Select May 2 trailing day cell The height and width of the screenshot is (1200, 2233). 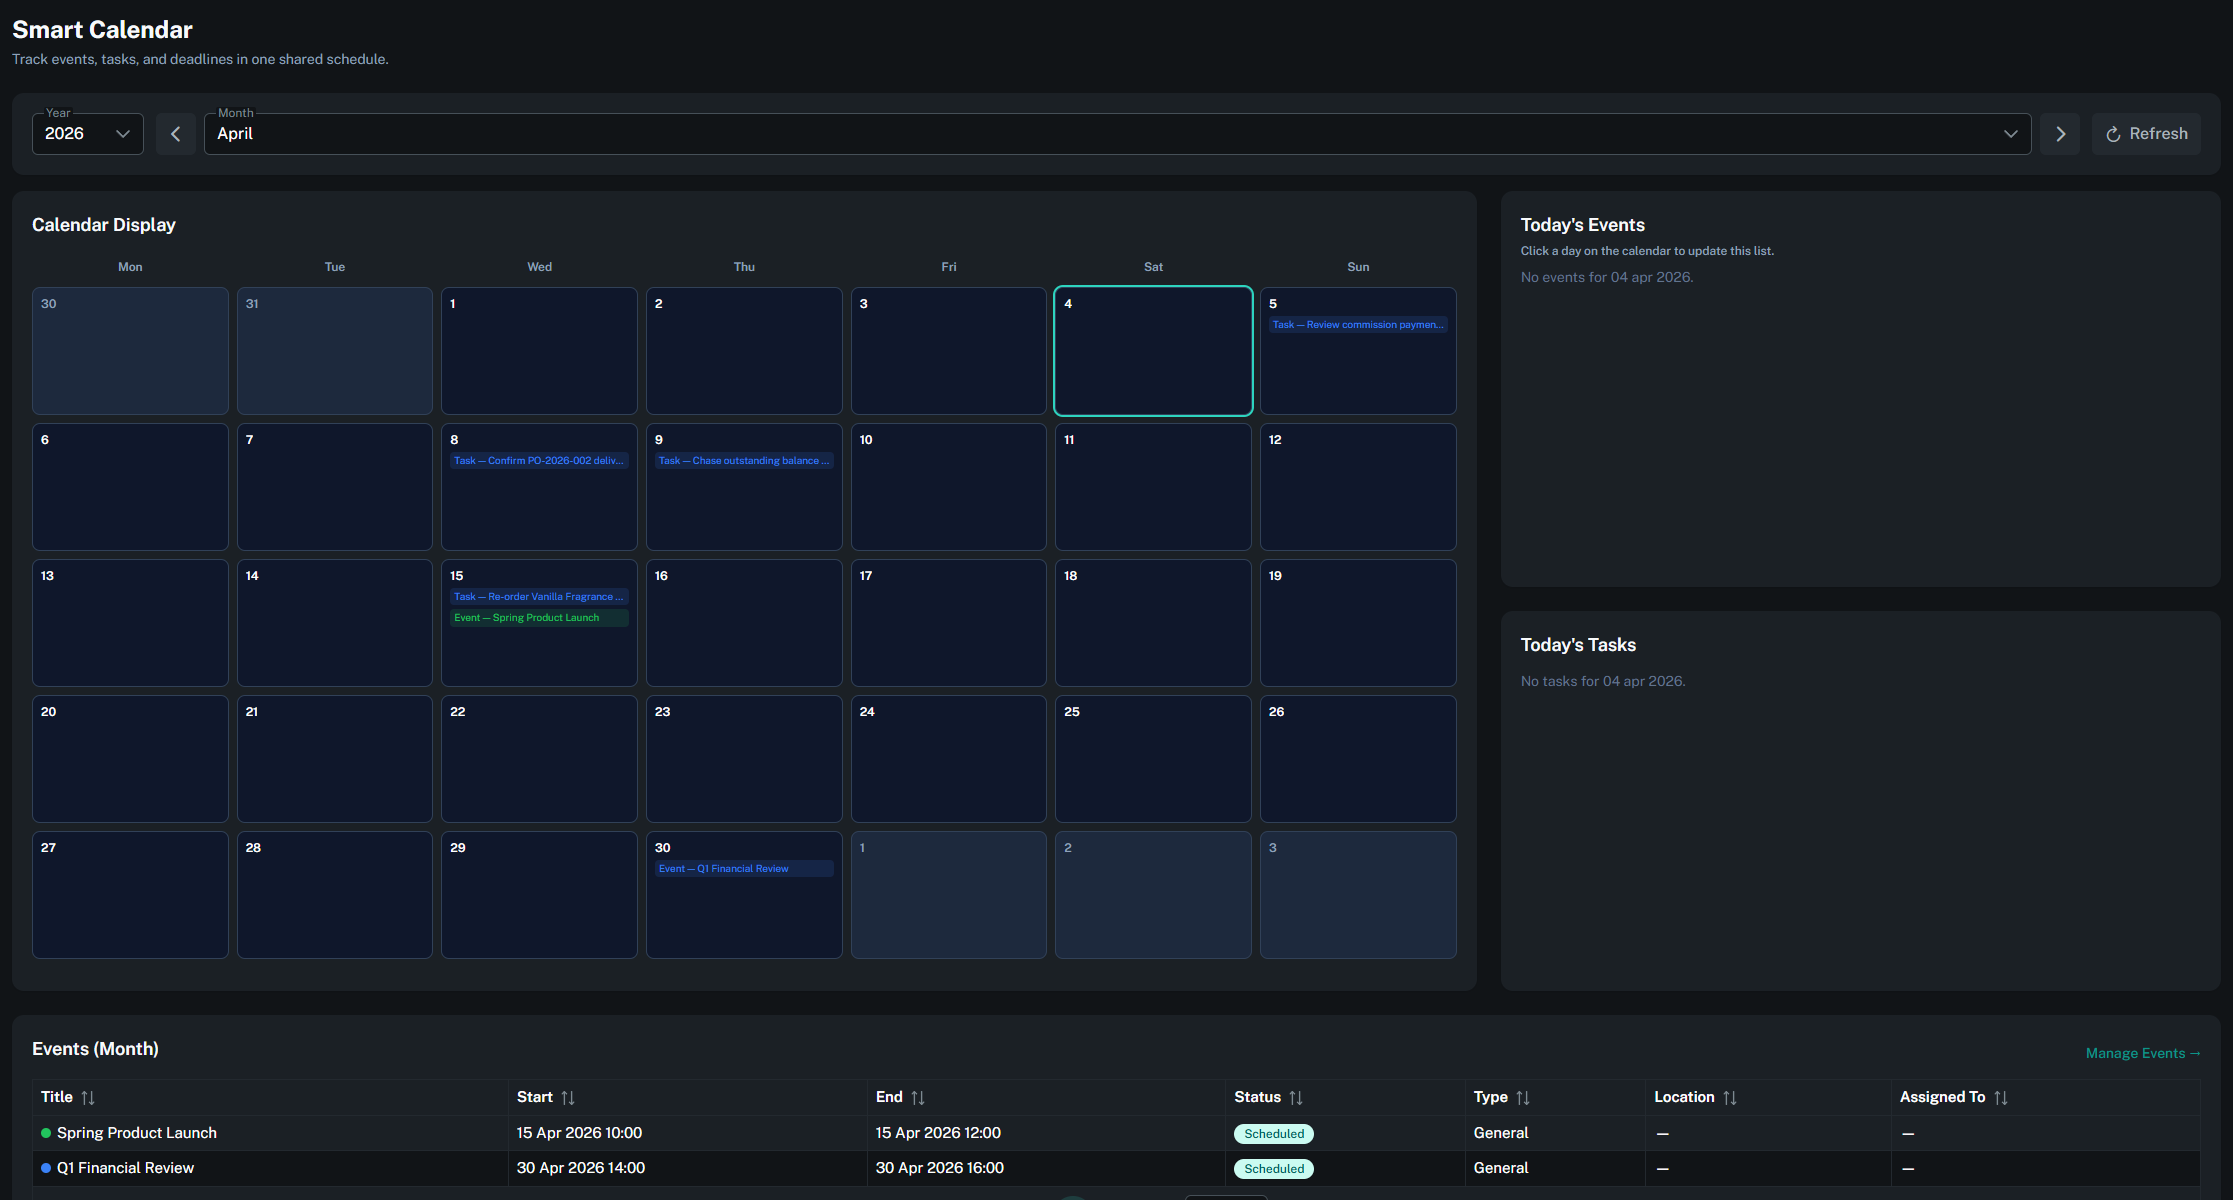click(x=1153, y=895)
